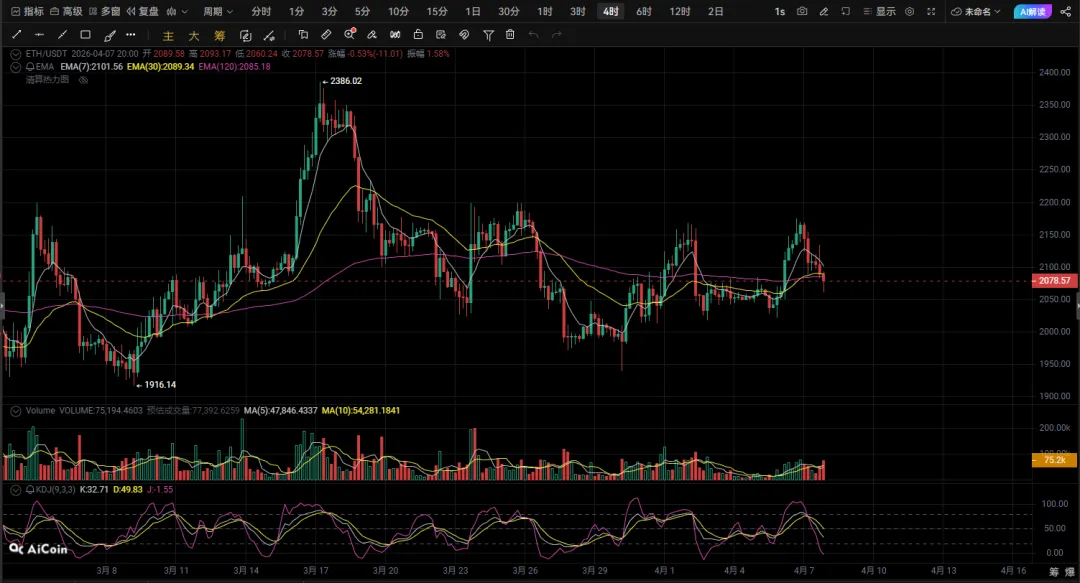Image resolution: width=1080 pixels, height=583 pixels.
Task: Collapse the EMA indicator row
Action: [x=16, y=67]
